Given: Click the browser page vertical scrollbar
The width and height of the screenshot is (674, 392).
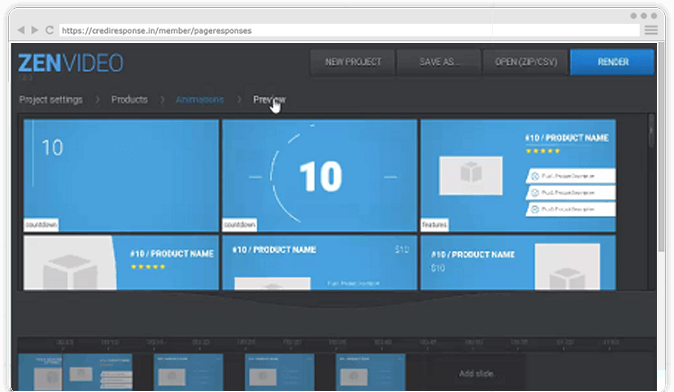Looking at the screenshot, I should [x=661, y=148].
